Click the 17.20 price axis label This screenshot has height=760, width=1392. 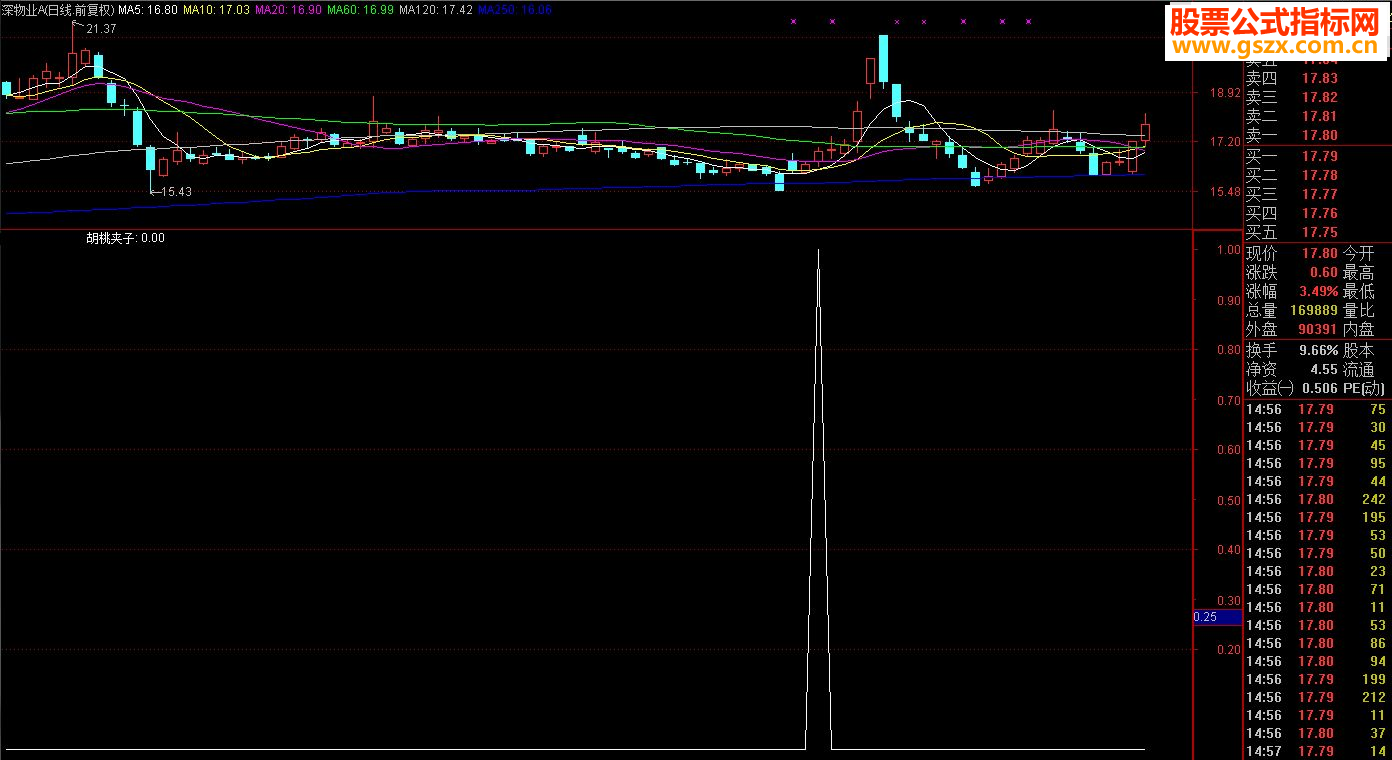pos(1225,142)
